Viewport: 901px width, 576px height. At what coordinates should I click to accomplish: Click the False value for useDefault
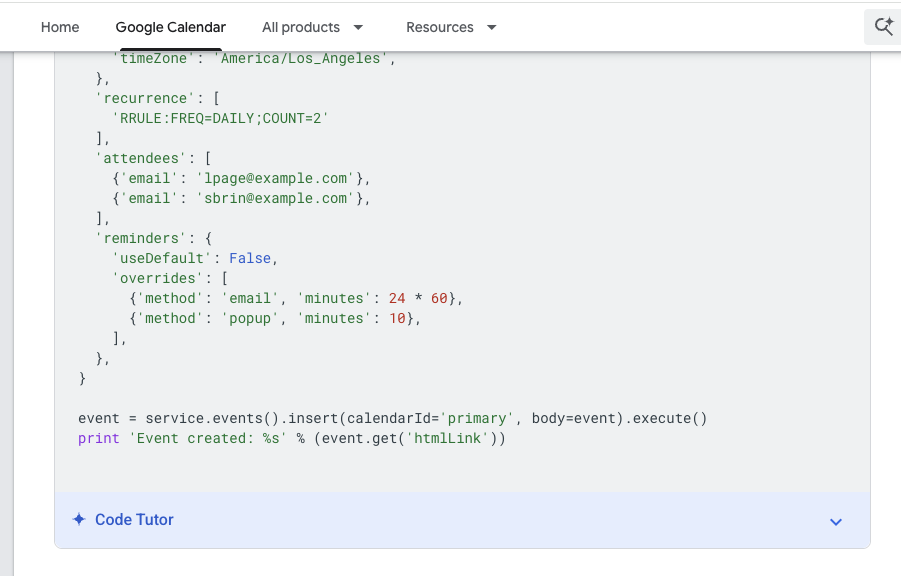250,258
